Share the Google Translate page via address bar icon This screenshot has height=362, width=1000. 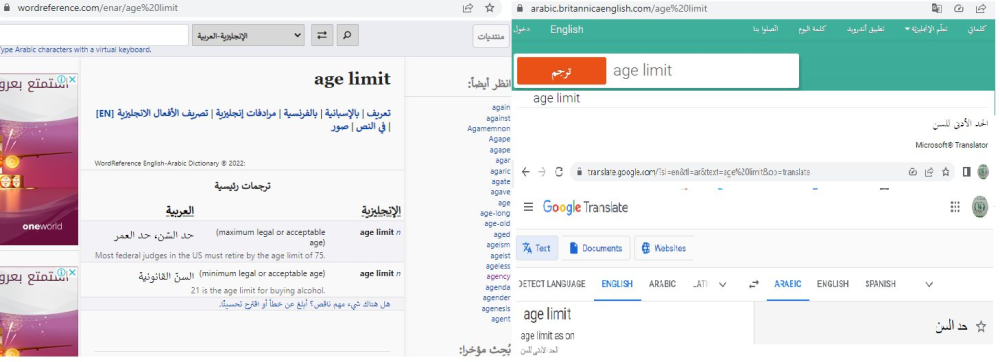[x=929, y=171]
